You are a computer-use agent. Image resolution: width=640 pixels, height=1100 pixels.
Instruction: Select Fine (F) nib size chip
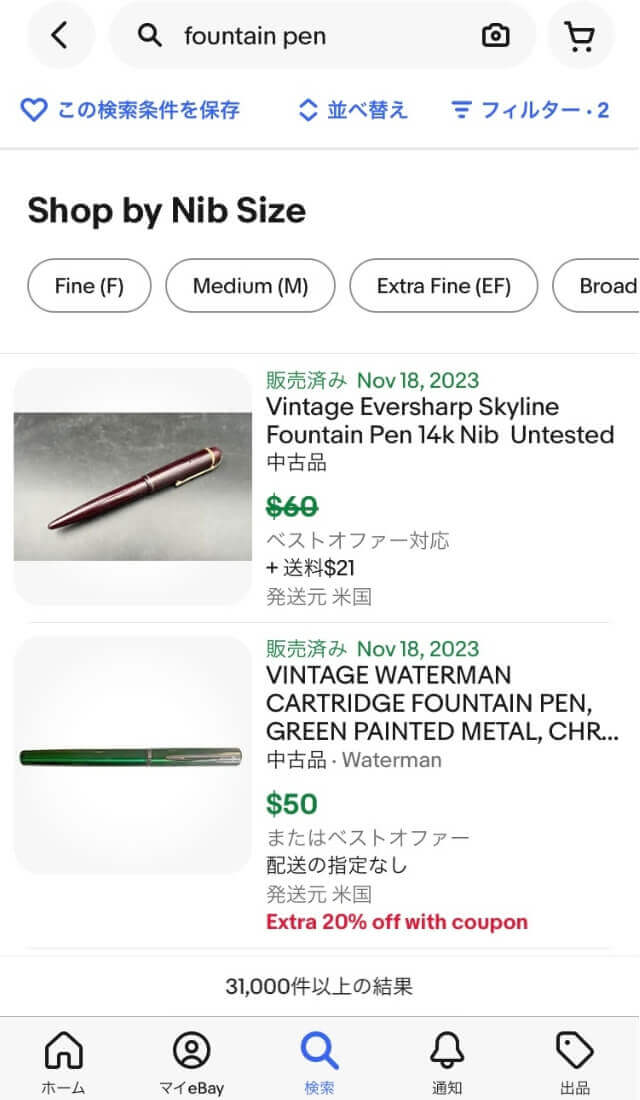pos(89,286)
